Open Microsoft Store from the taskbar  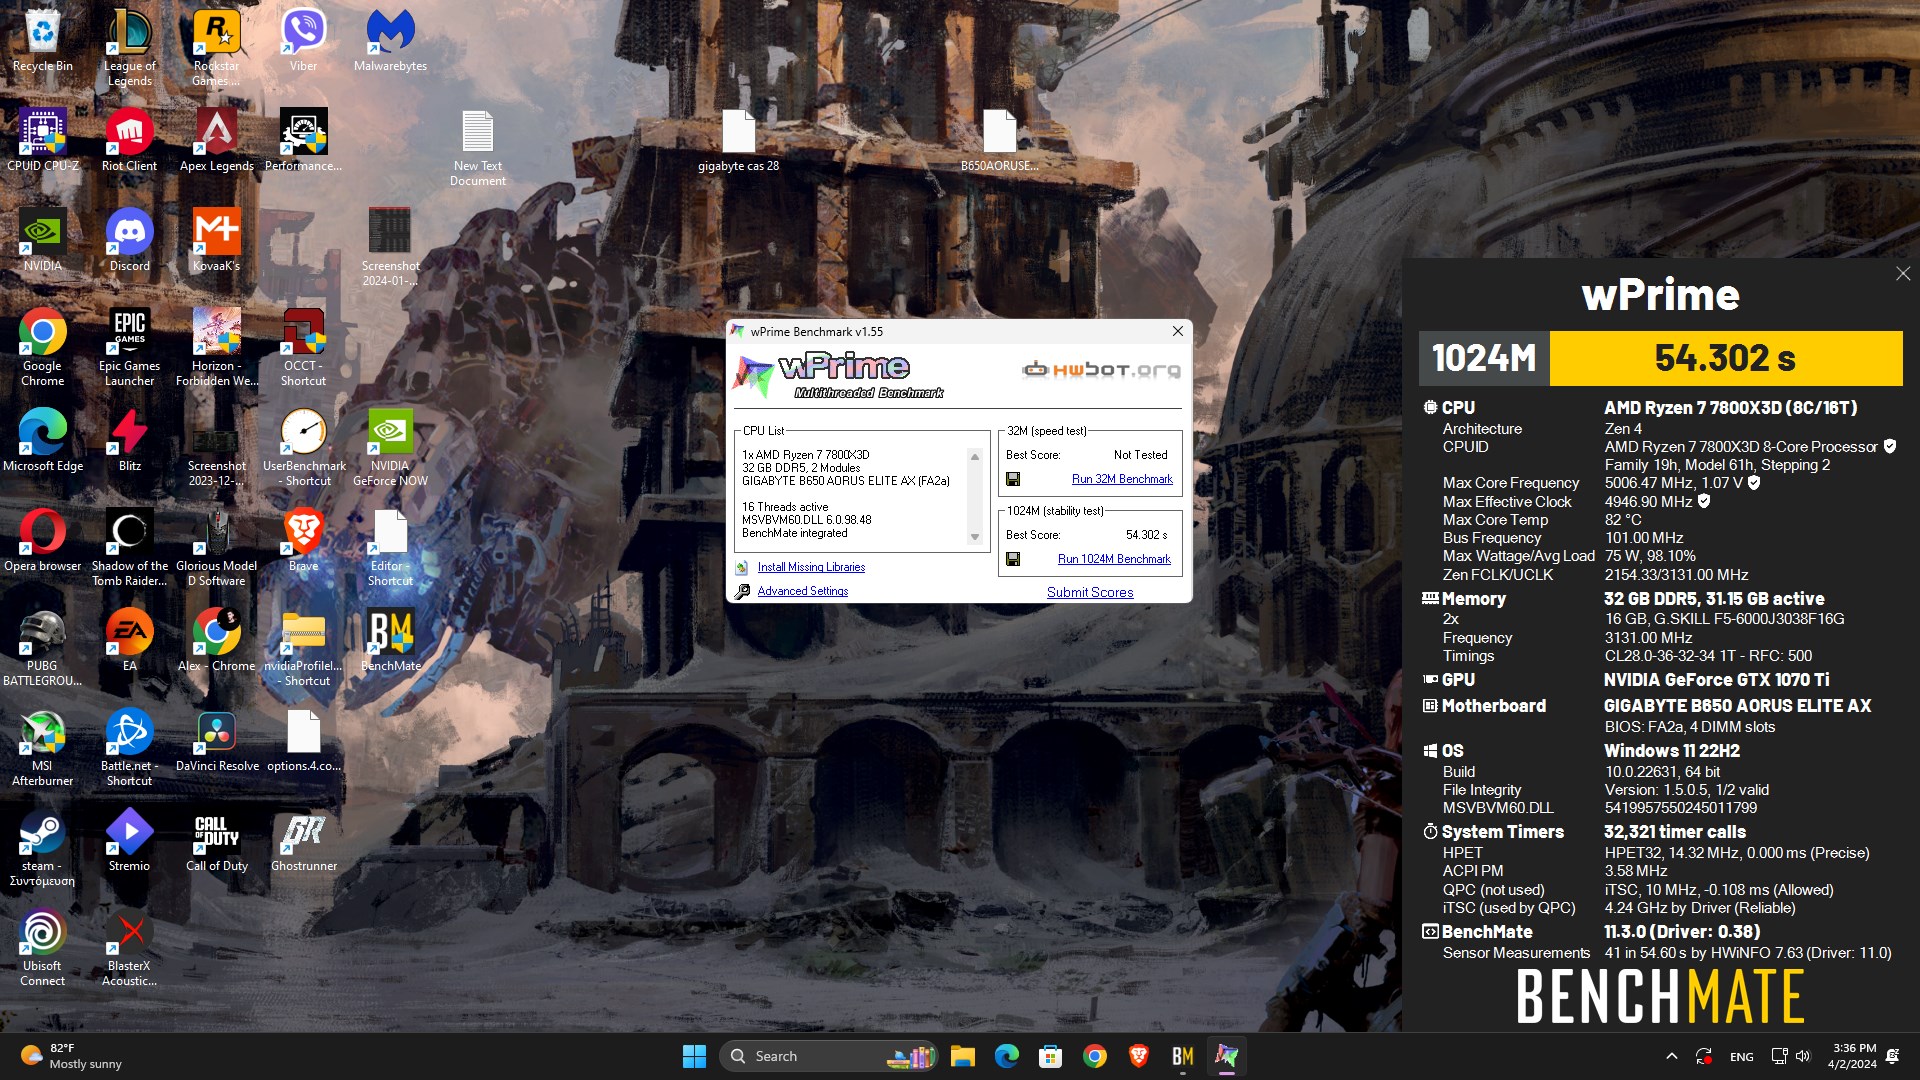coord(1050,1056)
